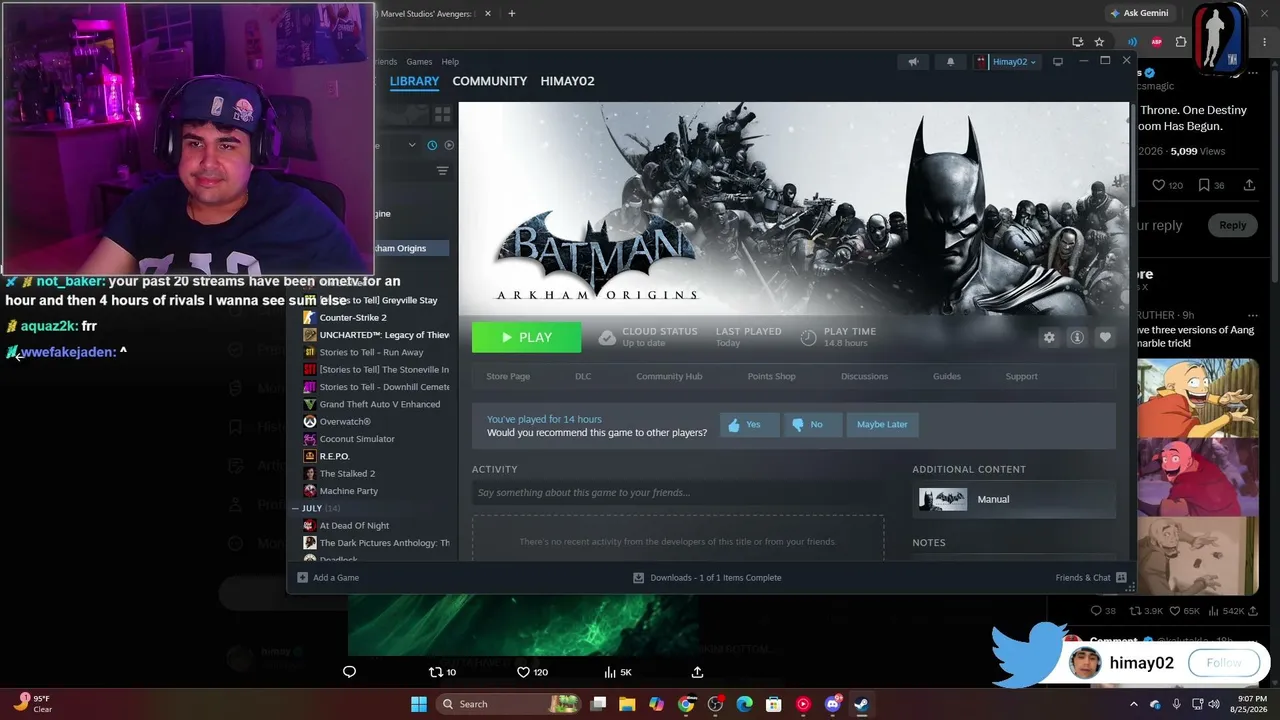This screenshot has width=1280, height=720.
Task: Click the cloud status icon
Action: (x=607, y=337)
